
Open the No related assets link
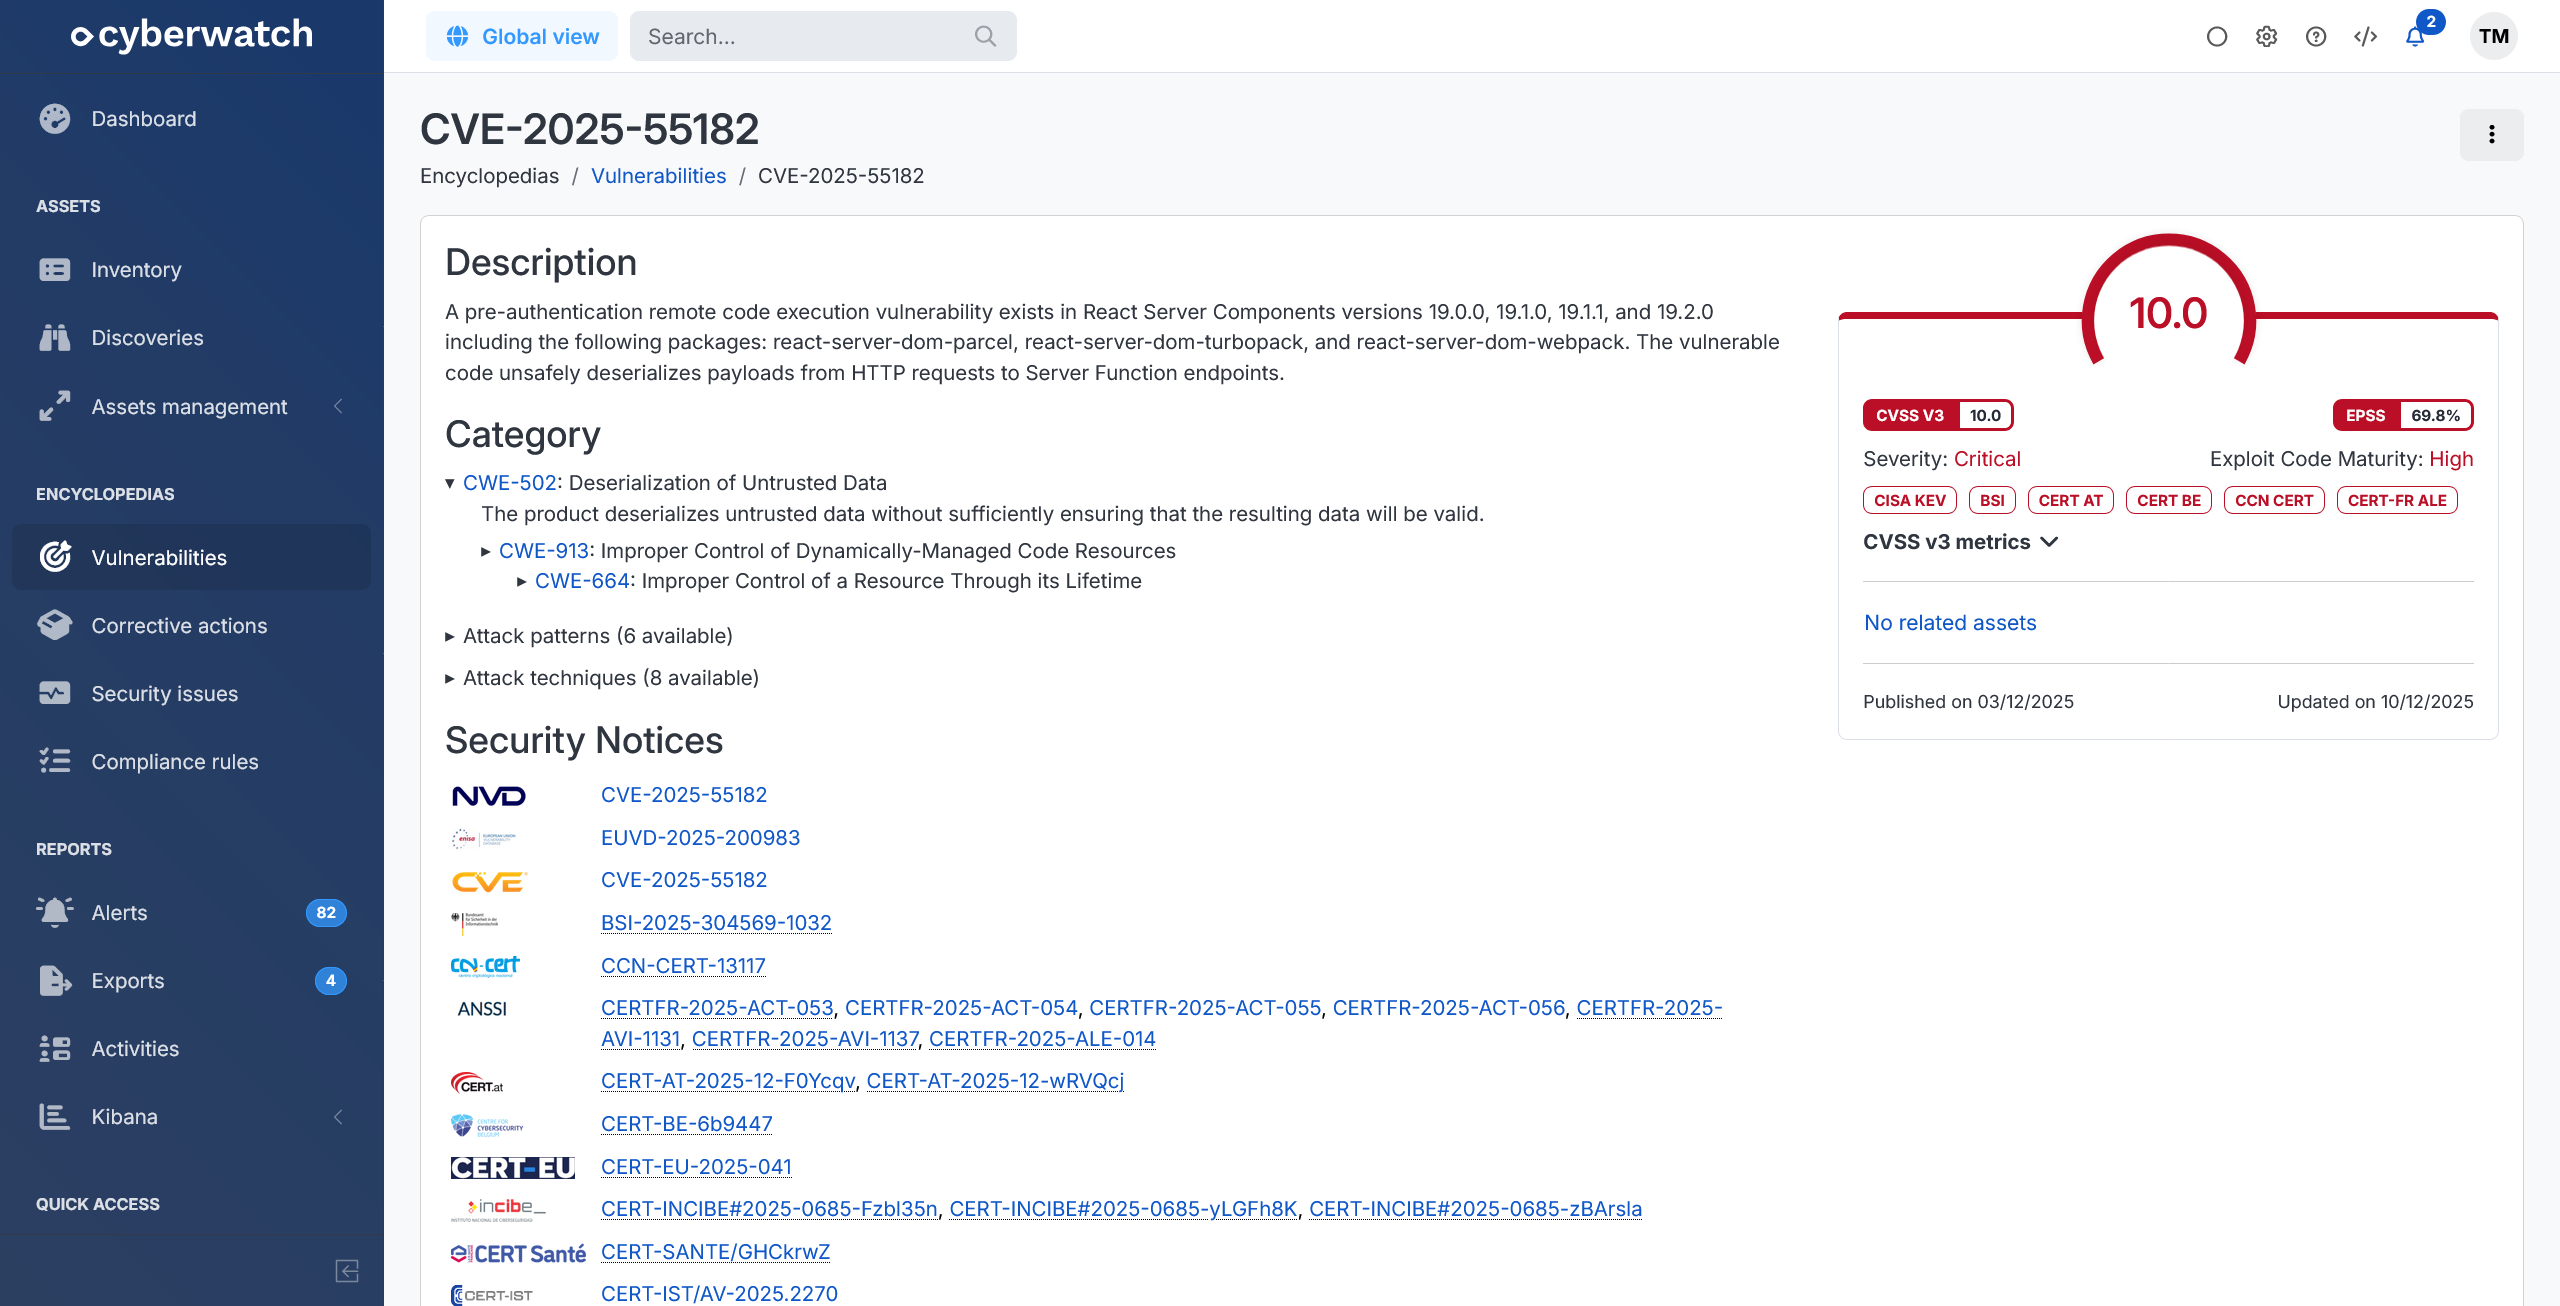pyautogui.click(x=1950, y=623)
